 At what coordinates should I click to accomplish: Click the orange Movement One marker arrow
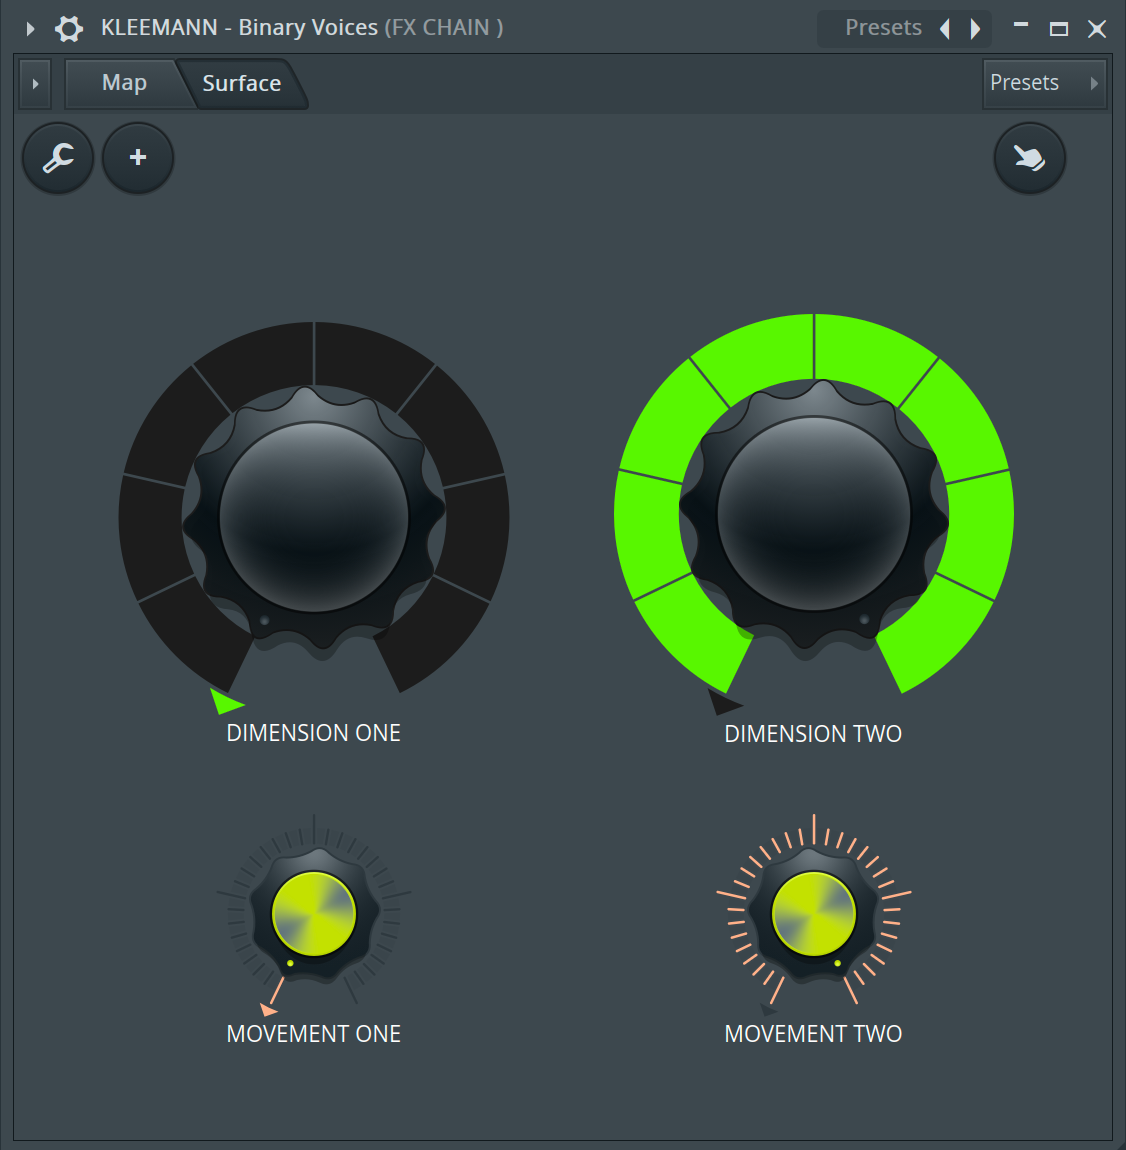[x=268, y=1009]
